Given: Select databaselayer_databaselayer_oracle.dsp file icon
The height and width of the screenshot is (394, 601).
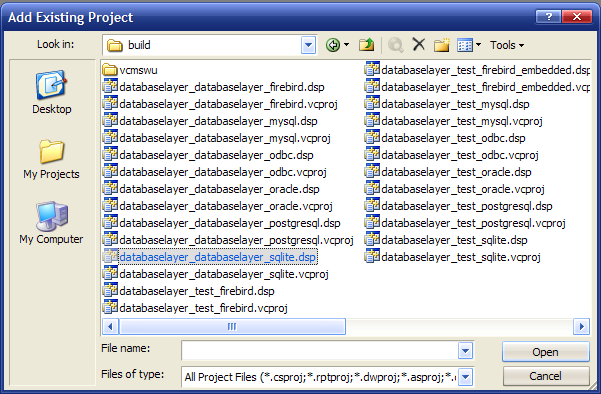Looking at the screenshot, I should coord(110,189).
